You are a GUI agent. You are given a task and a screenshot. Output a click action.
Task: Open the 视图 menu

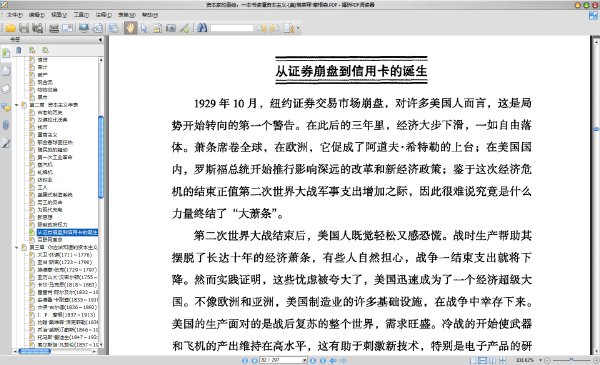[59, 15]
